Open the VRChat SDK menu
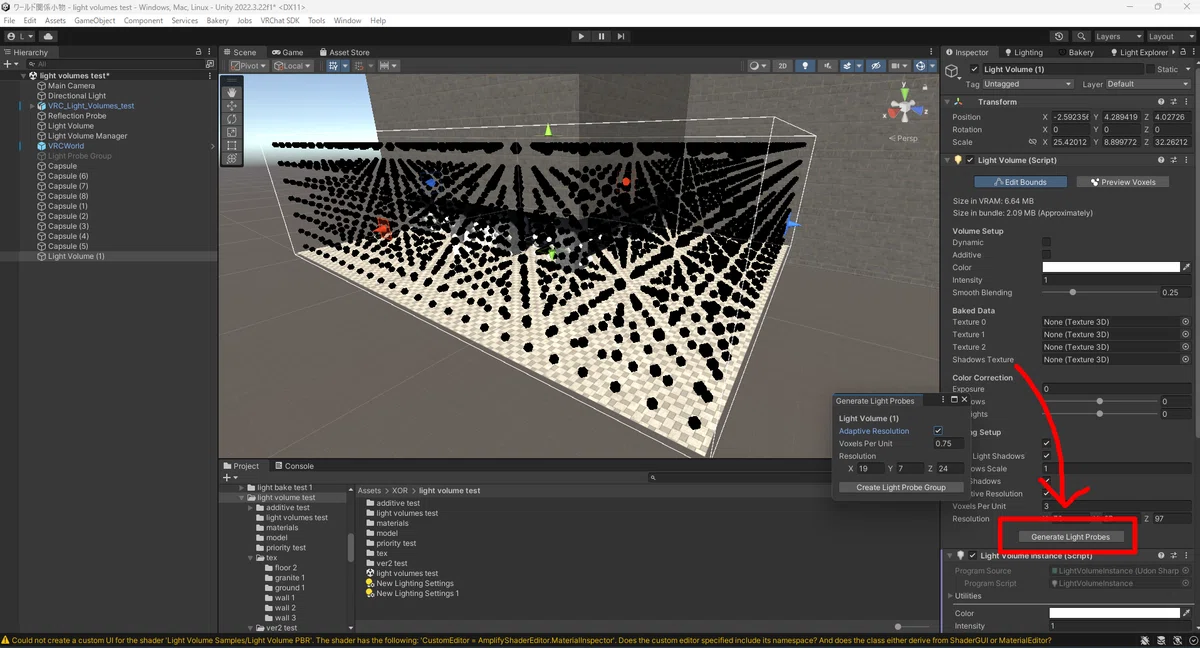Image resolution: width=1200 pixels, height=648 pixels. tap(280, 20)
